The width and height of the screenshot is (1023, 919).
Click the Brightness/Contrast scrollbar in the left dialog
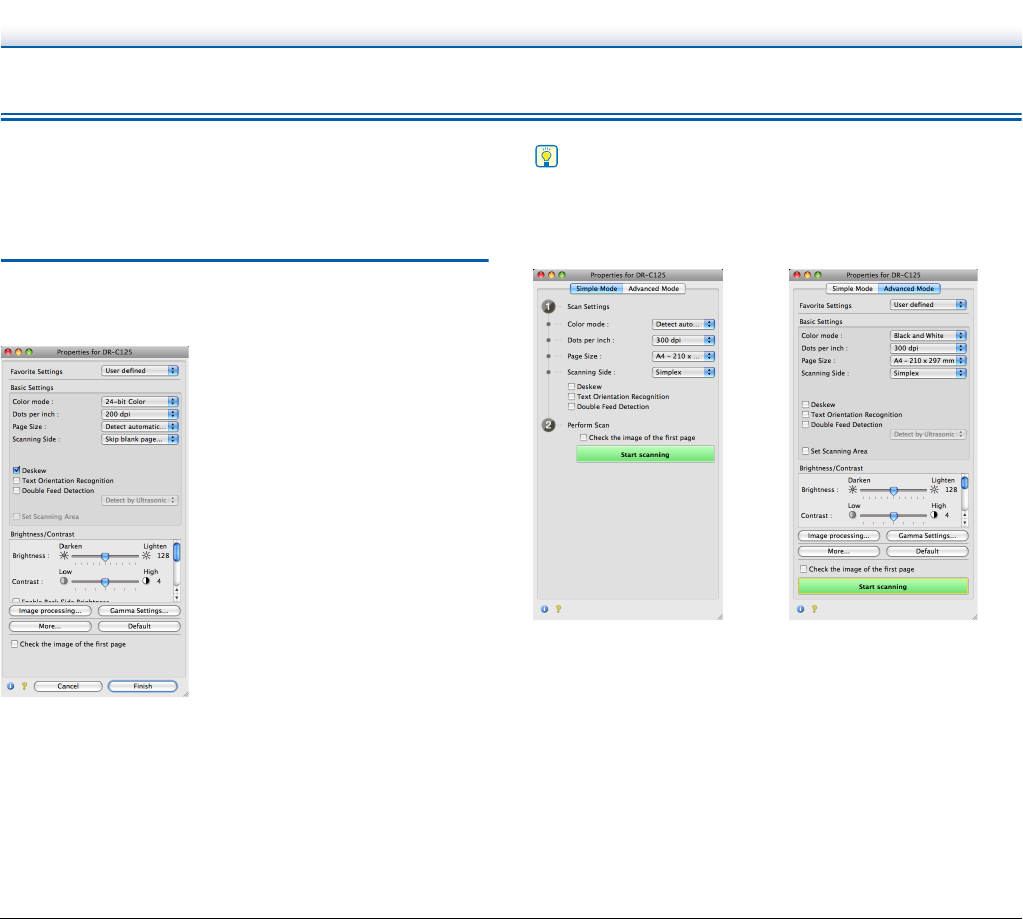click(x=177, y=552)
